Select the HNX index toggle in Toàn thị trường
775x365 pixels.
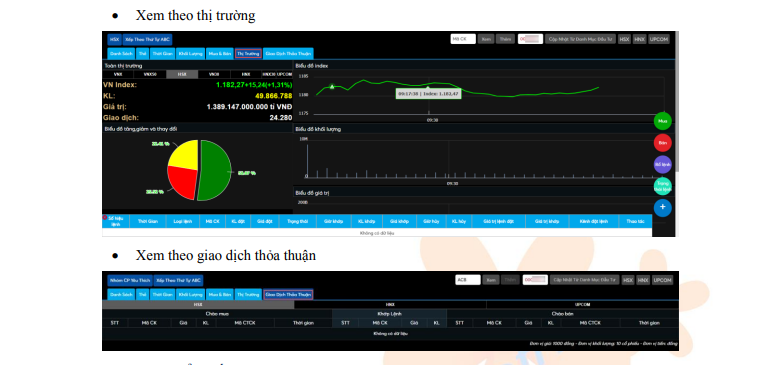[245, 75]
